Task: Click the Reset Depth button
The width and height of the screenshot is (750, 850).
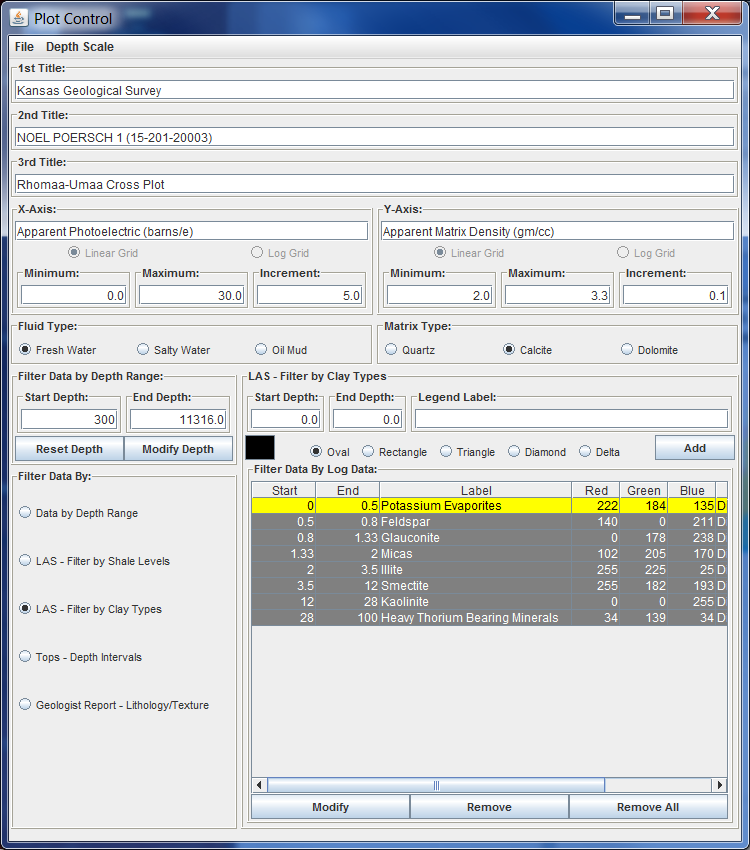Action: (69, 449)
